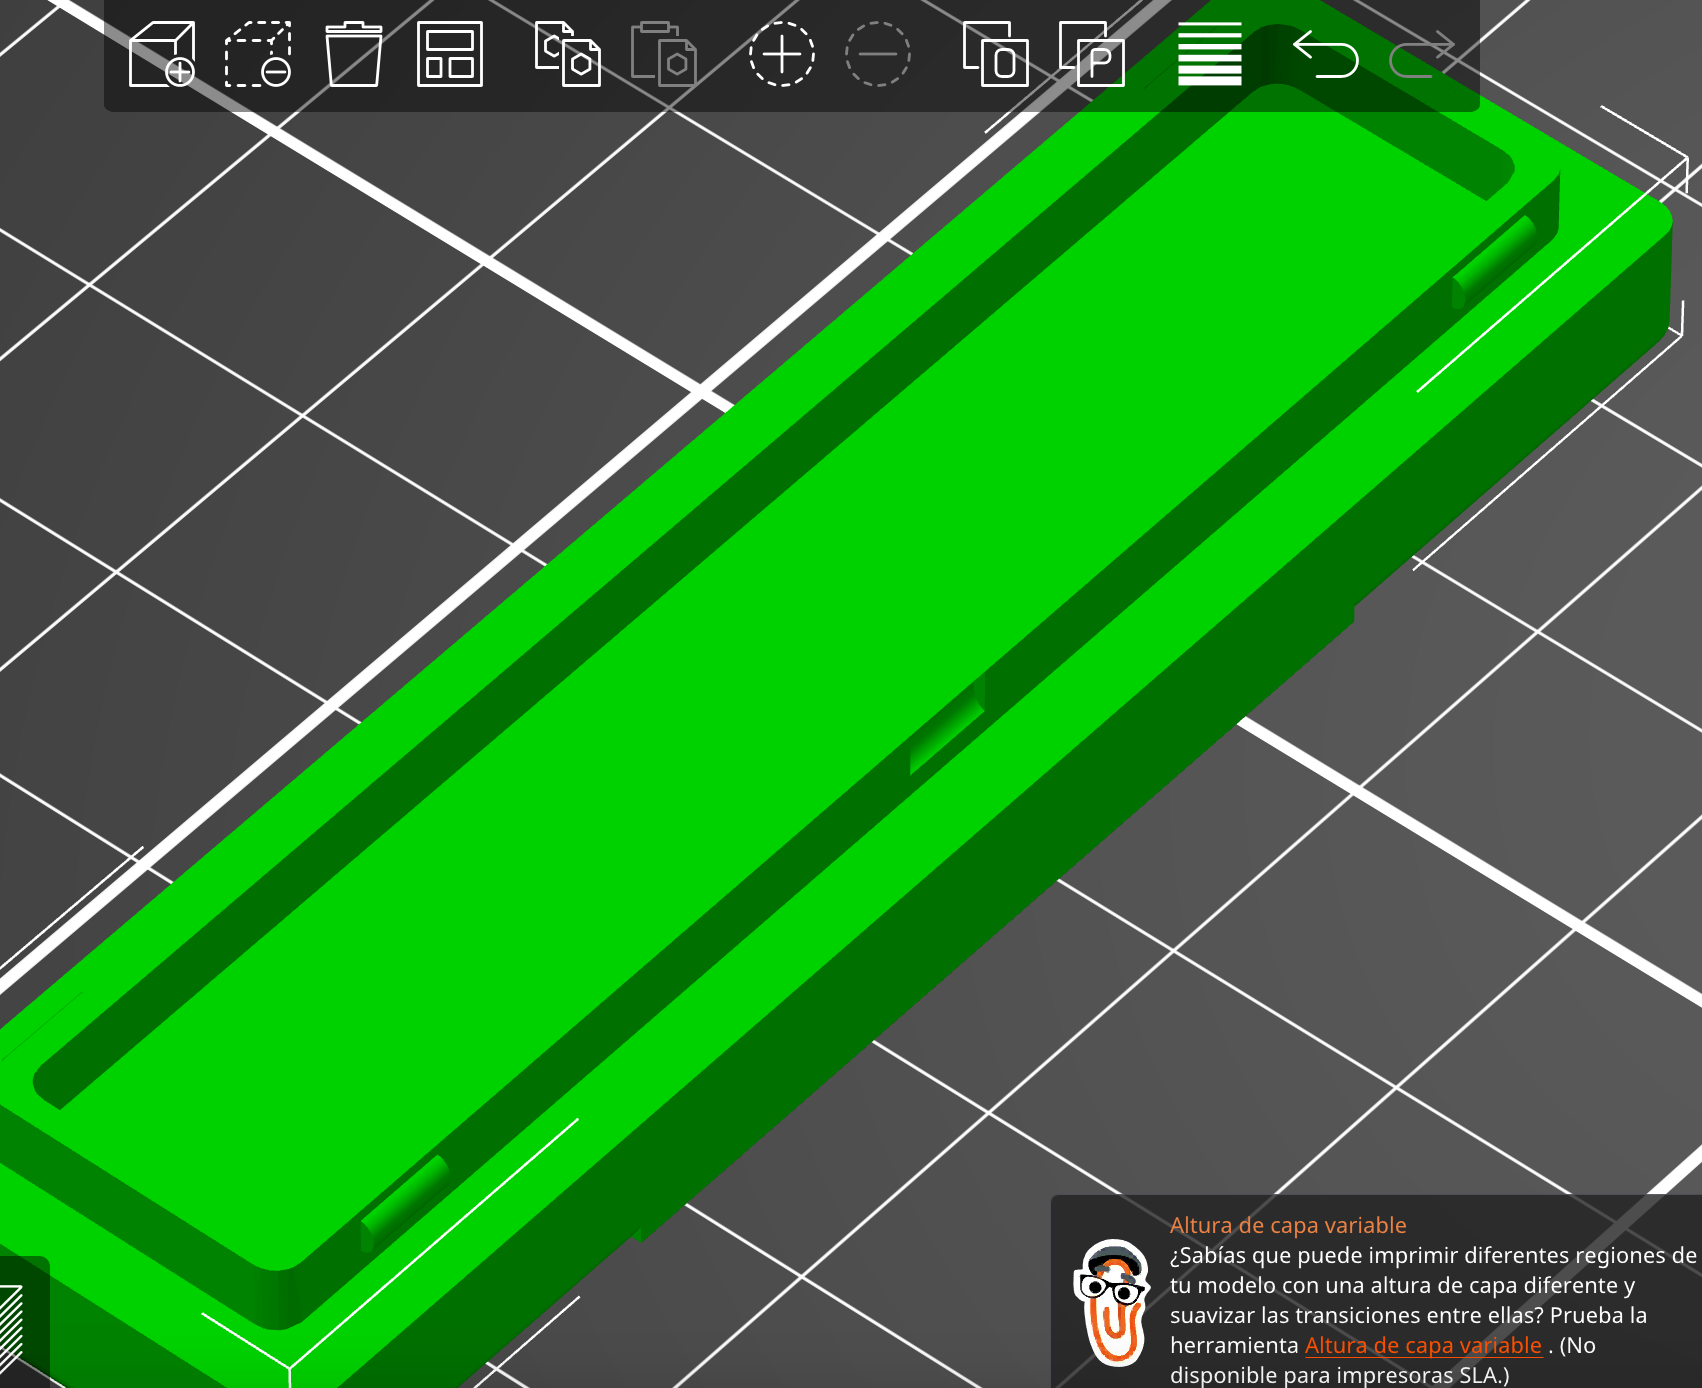Click the Delete selected (cube minus) icon

pos(258,54)
